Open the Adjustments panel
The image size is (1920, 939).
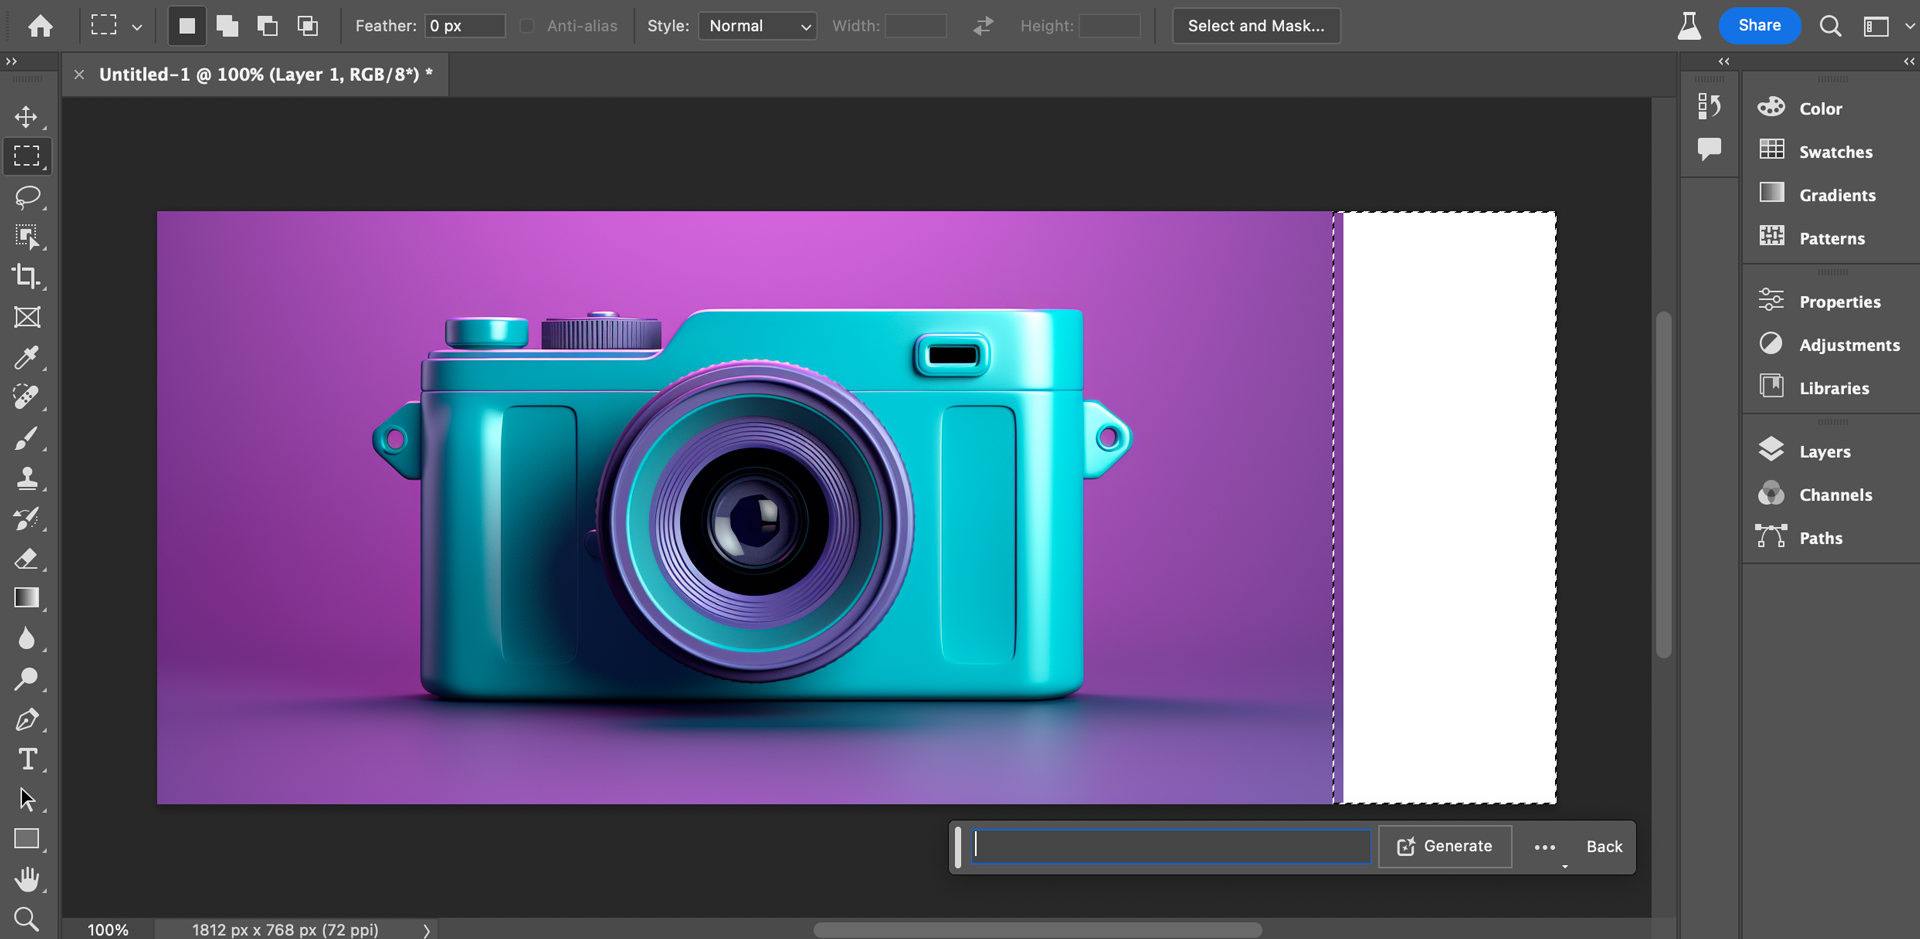pos(1830,345)
